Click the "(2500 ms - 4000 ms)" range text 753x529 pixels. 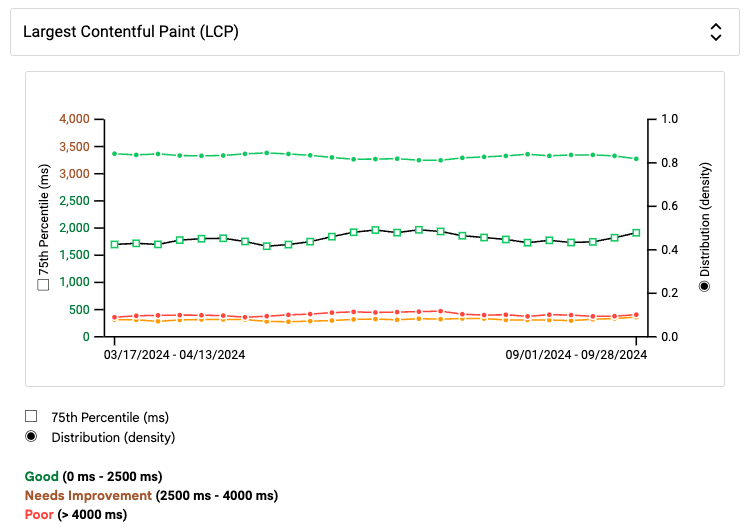(217, 495)
